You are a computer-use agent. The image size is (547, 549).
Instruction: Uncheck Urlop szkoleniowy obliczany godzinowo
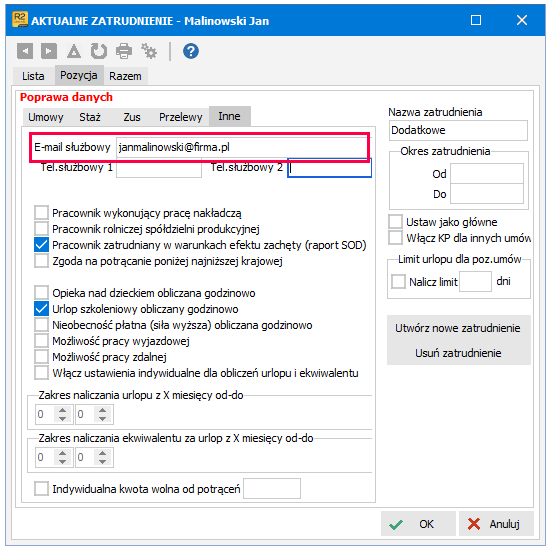(x=41, y=309)
